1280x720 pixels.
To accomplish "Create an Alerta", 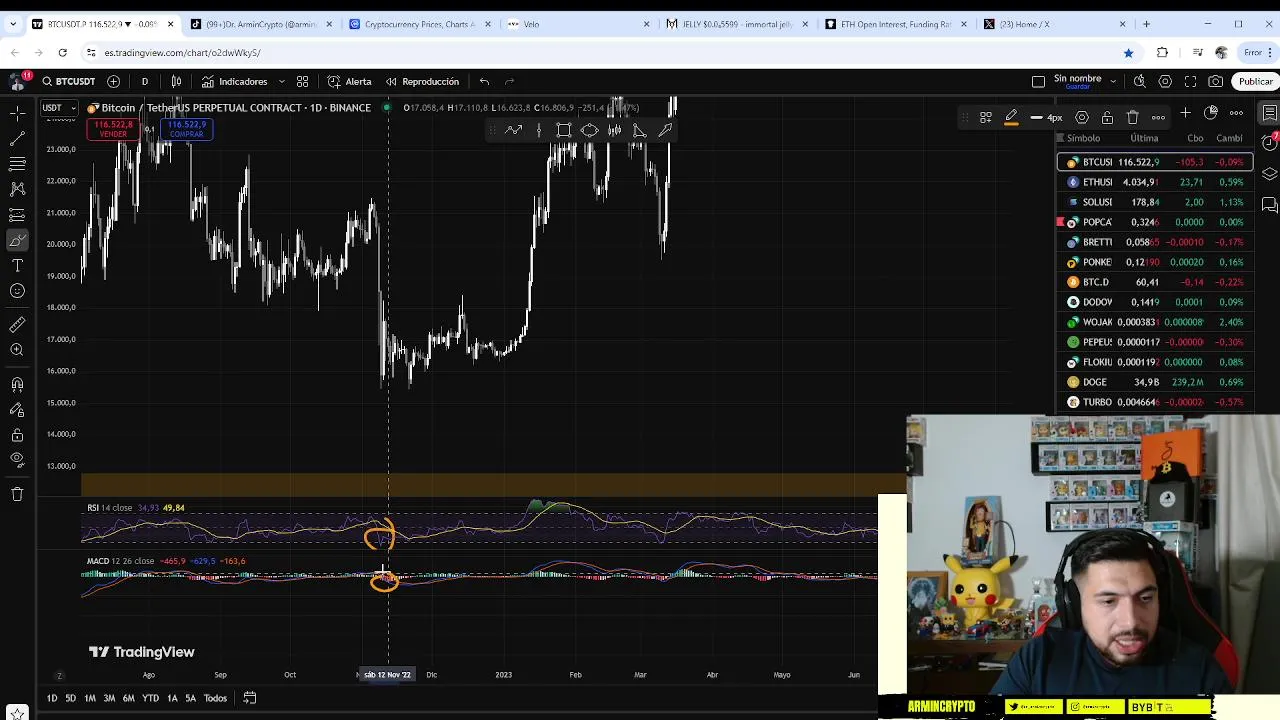I will coord(349,81).
